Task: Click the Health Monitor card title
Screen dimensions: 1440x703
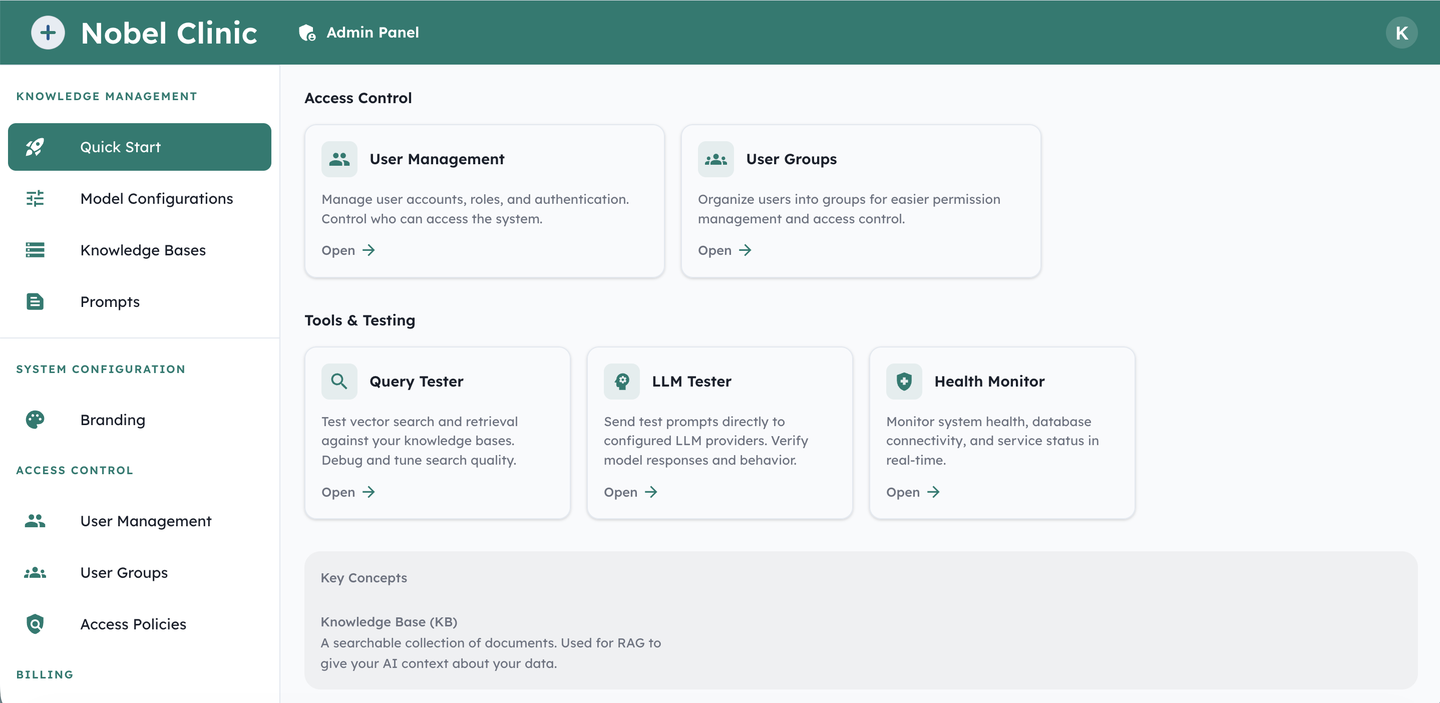Action: click(x=989, y=381)
